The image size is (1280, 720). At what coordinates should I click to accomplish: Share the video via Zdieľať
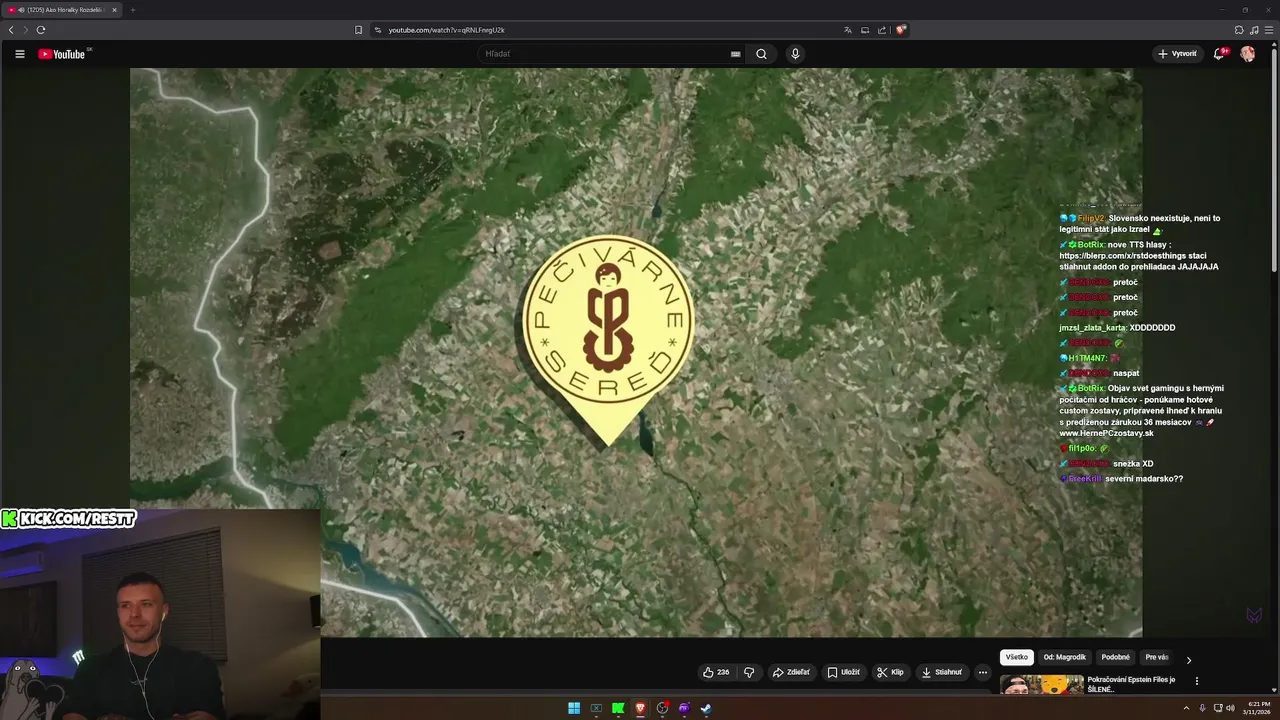point(791,672)
